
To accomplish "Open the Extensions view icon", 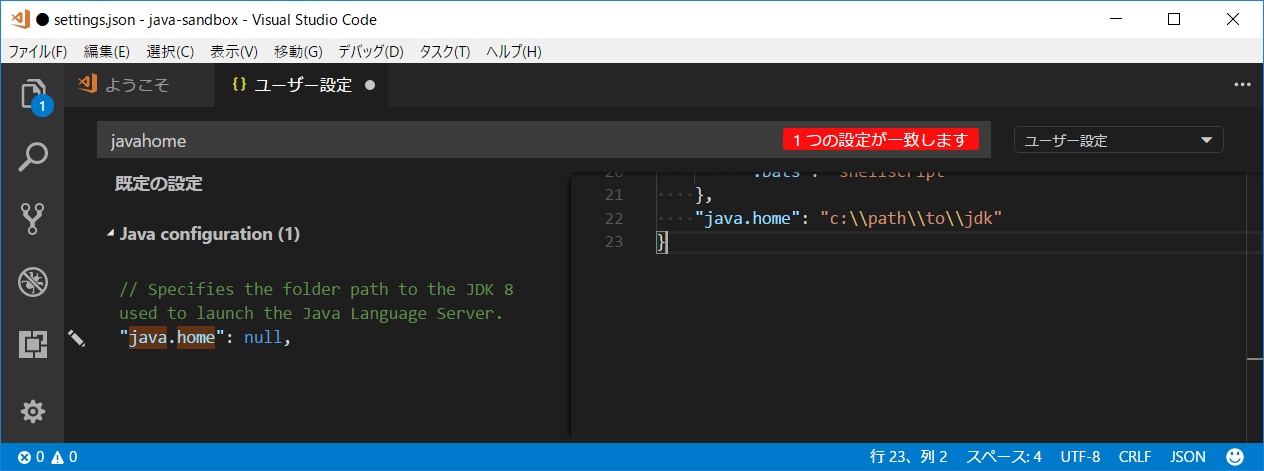I will coord(32,345).
